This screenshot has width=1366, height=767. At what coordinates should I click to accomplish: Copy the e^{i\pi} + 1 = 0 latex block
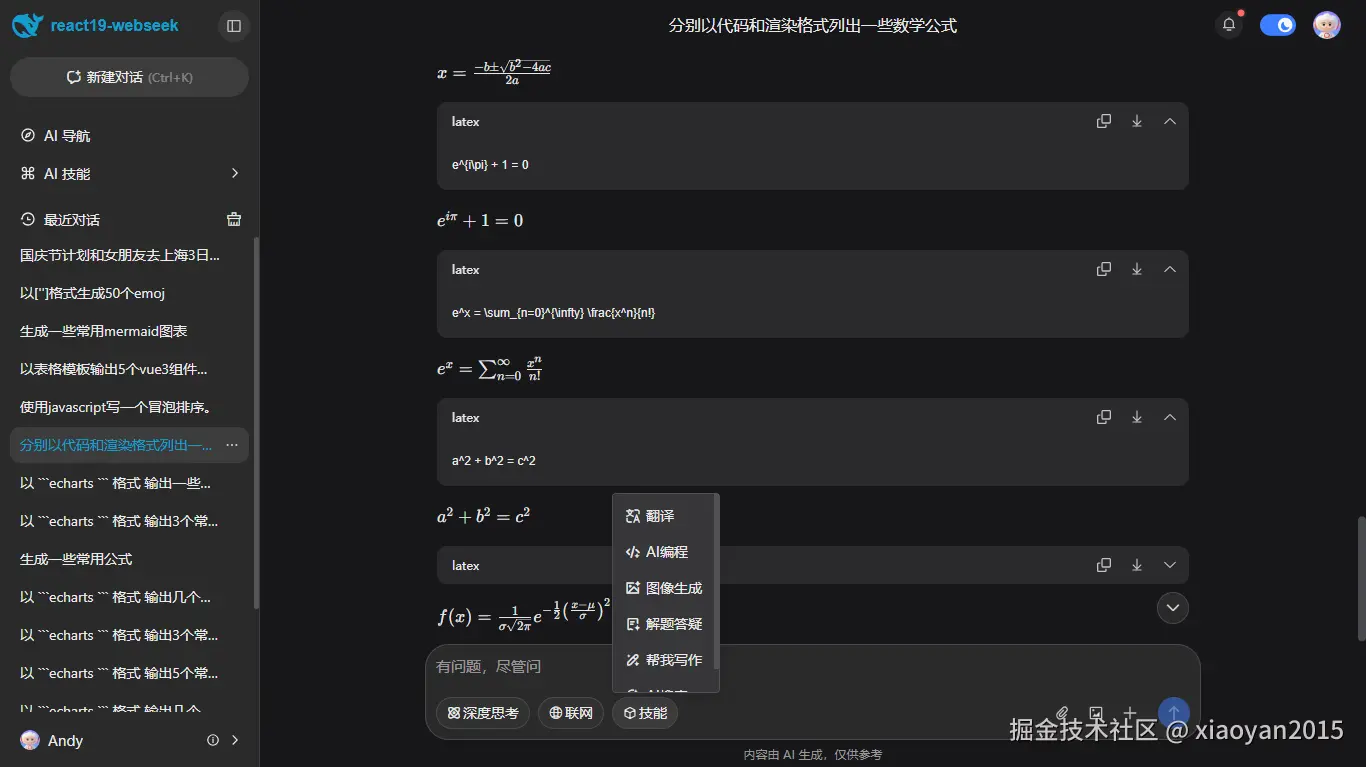click(x=1104, y=121)
